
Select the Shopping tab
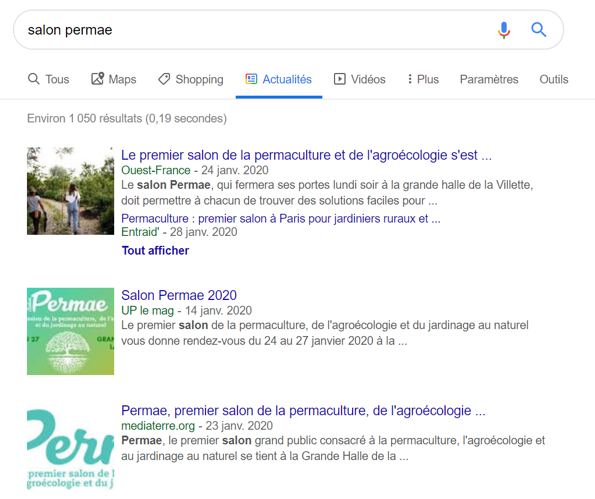(191, 79)
